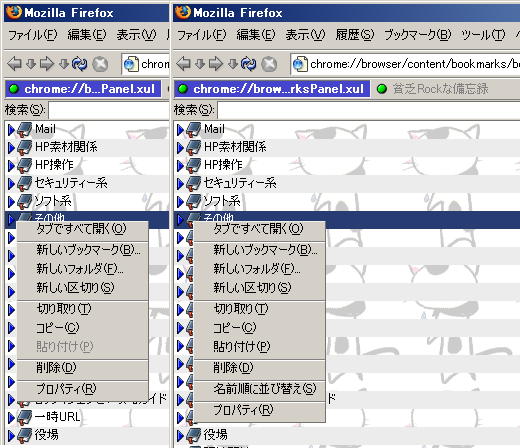Viewport: 520px width, 448px height.
Task: Expand セキュリティー系 folder in right window
Action: tap(180, 184)
